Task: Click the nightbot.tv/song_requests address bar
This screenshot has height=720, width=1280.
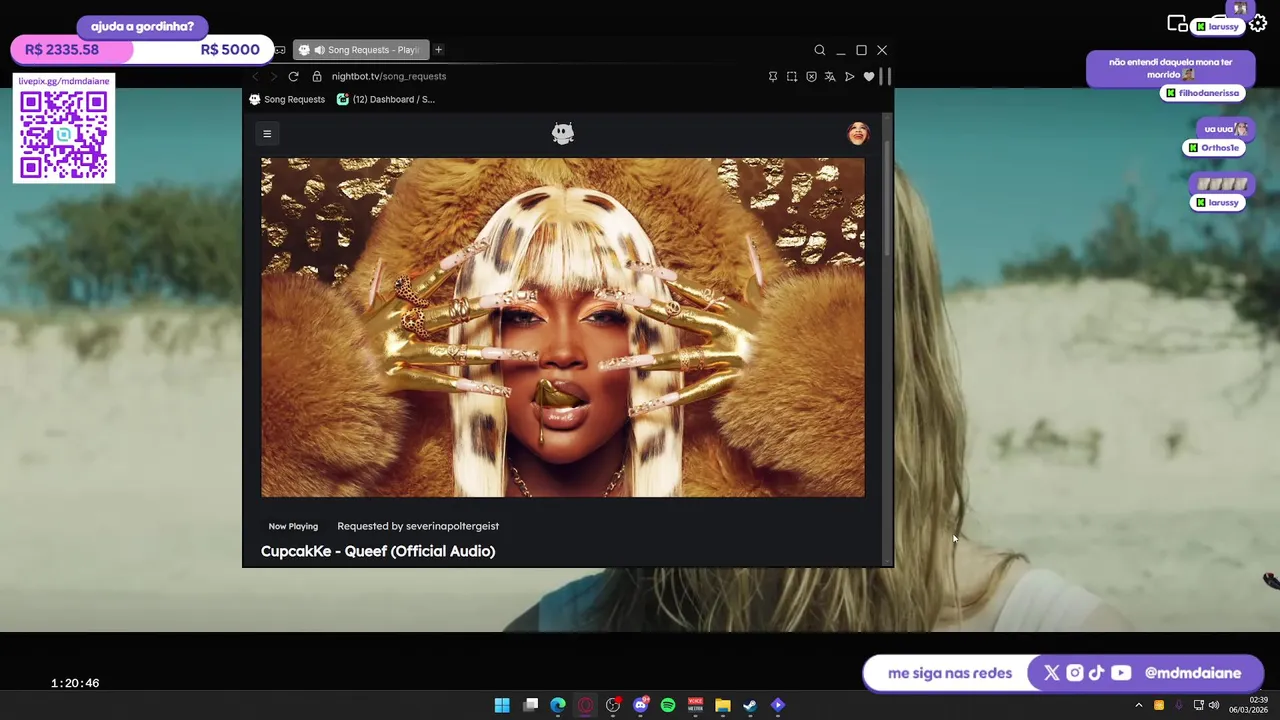Action: point(389,76)
